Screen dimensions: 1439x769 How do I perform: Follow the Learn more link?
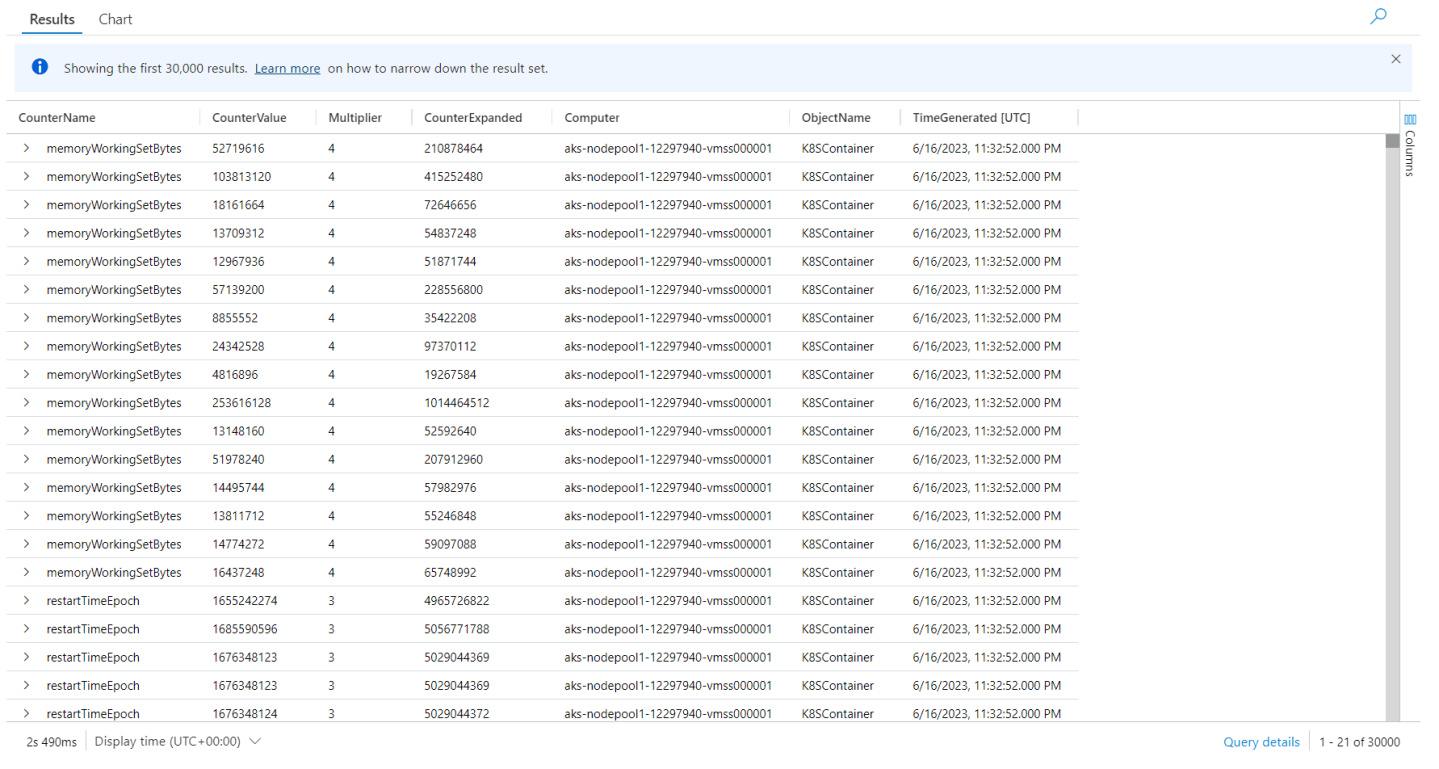click(287, 69)
